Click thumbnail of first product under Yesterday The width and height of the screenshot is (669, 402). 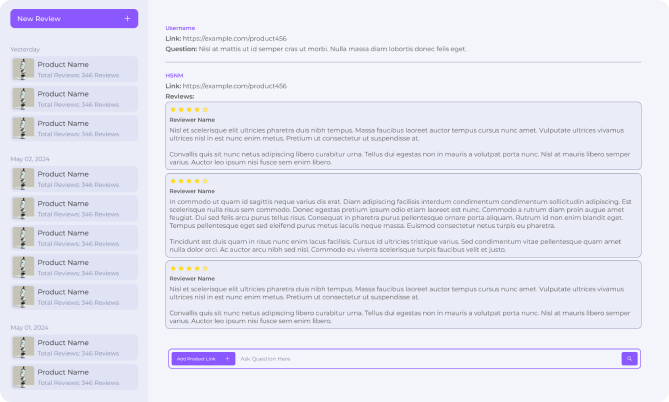[23, 69]
